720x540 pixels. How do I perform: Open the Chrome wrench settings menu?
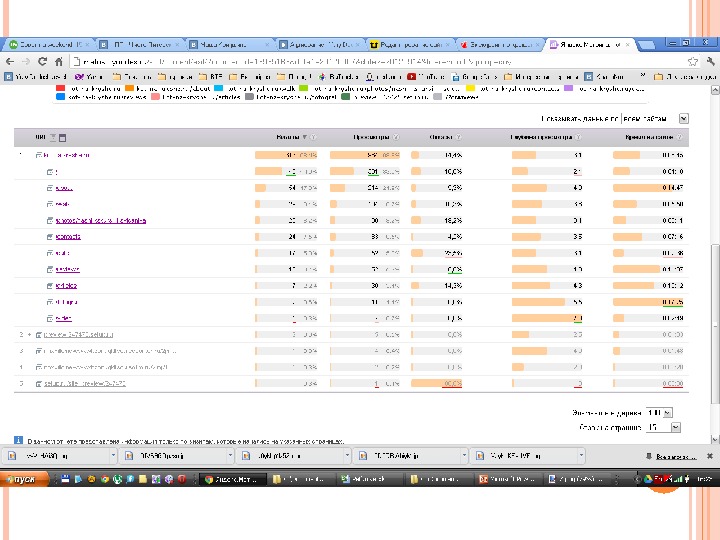pyautogui.click(x=710, y=61)
